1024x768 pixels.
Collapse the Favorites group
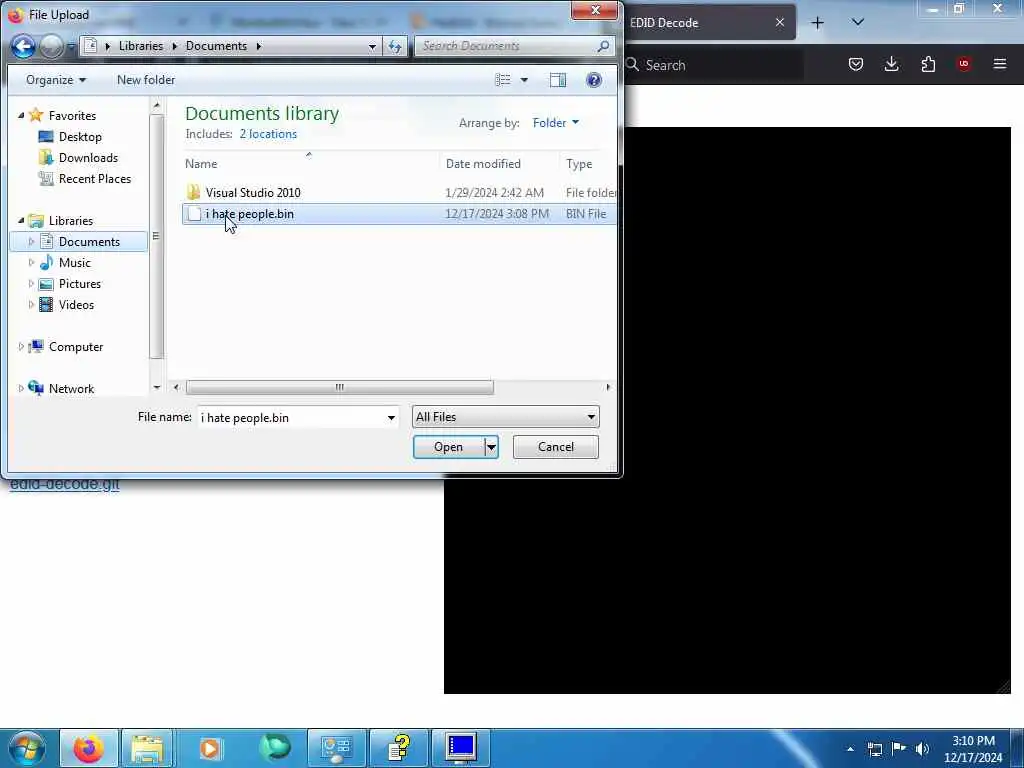[22, 116]
